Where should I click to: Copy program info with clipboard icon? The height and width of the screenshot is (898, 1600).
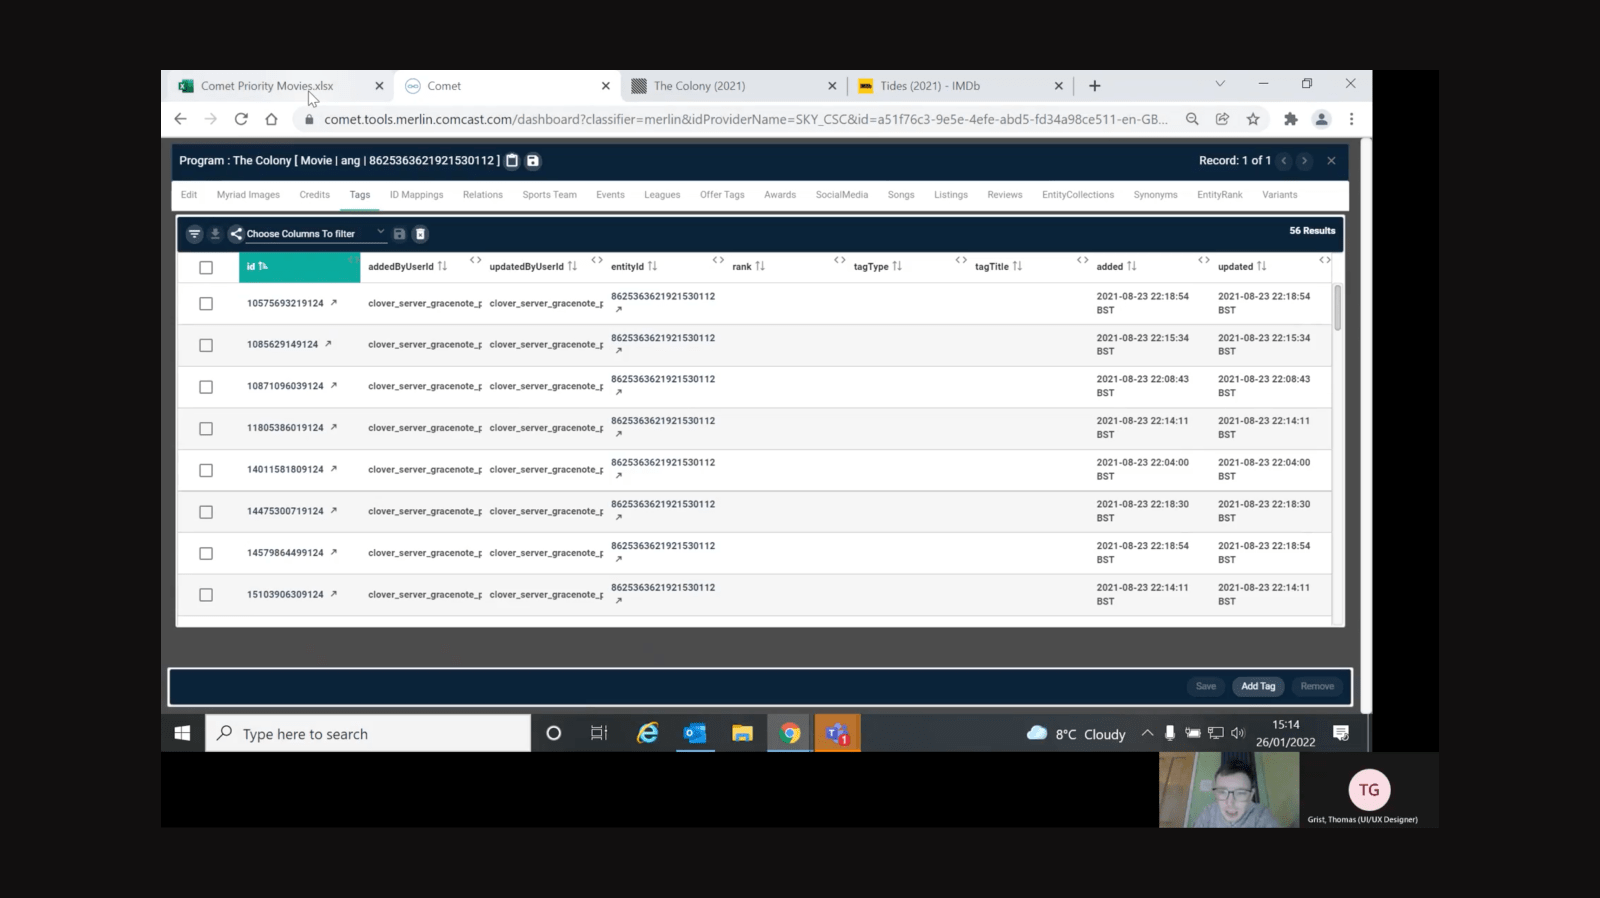(512, 161)
